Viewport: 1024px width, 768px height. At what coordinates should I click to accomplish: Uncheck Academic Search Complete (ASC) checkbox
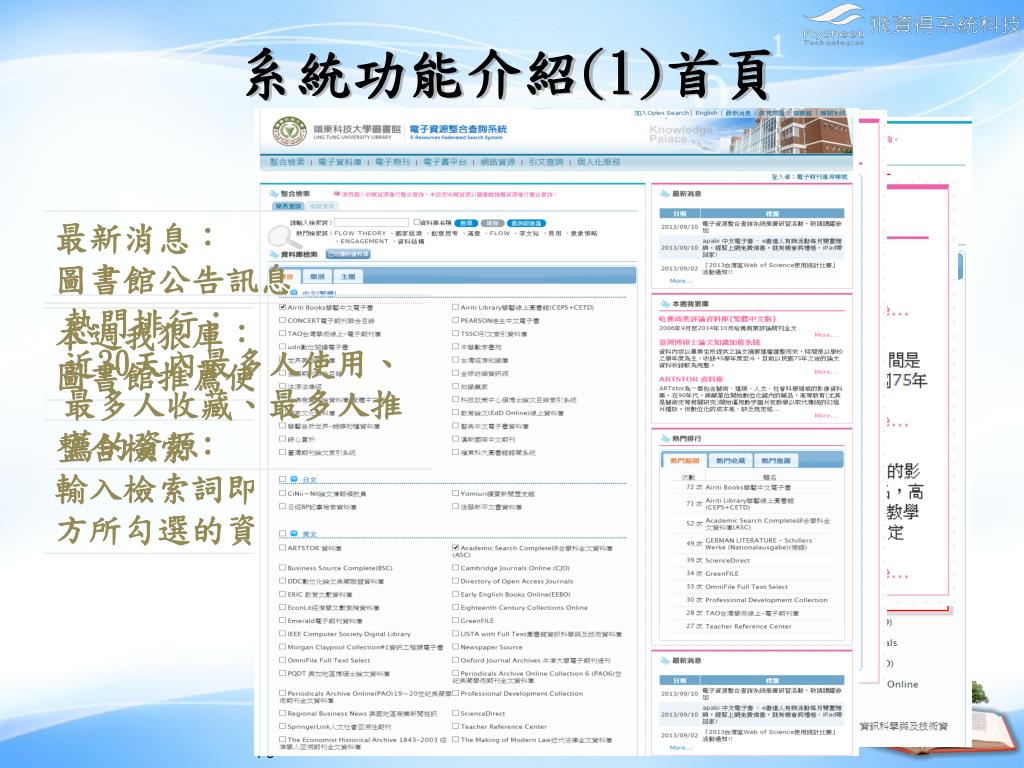(455, 548)
